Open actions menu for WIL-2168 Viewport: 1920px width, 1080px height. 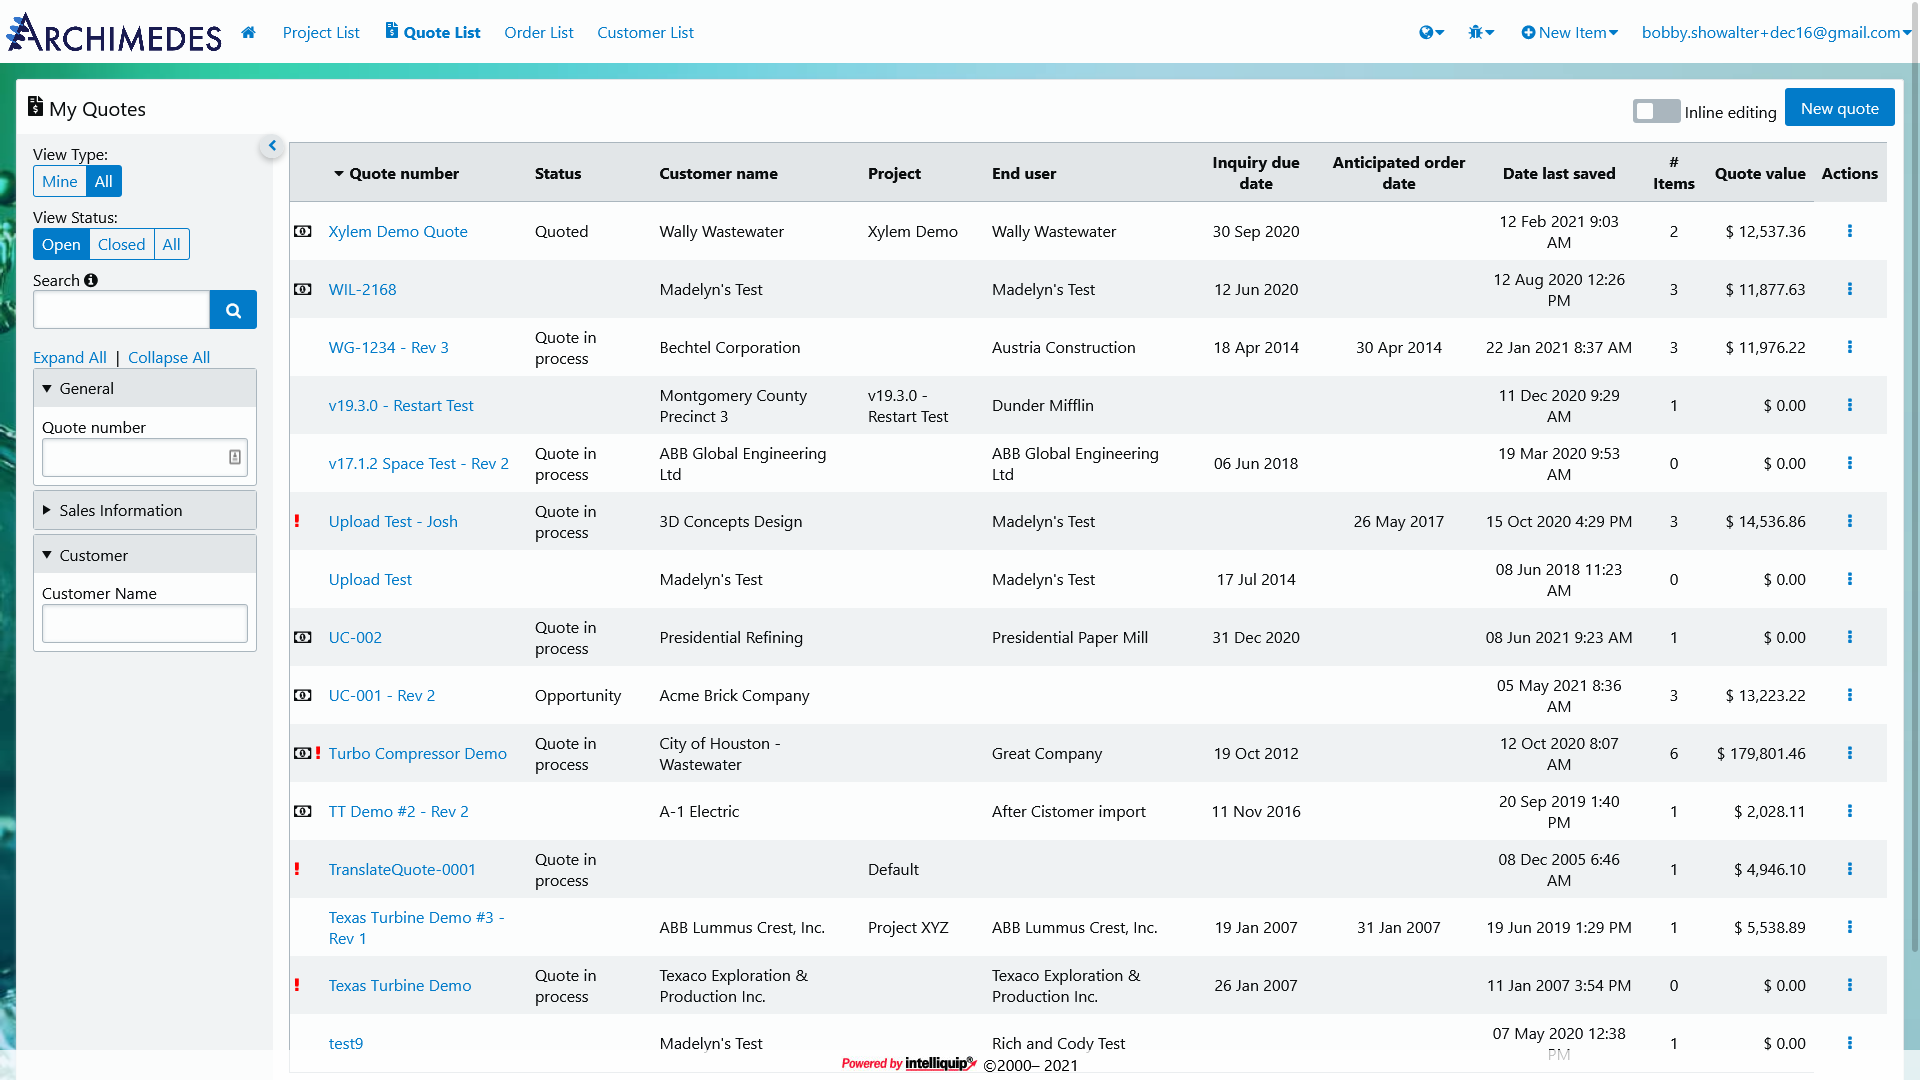click(x=1849, y=289)
